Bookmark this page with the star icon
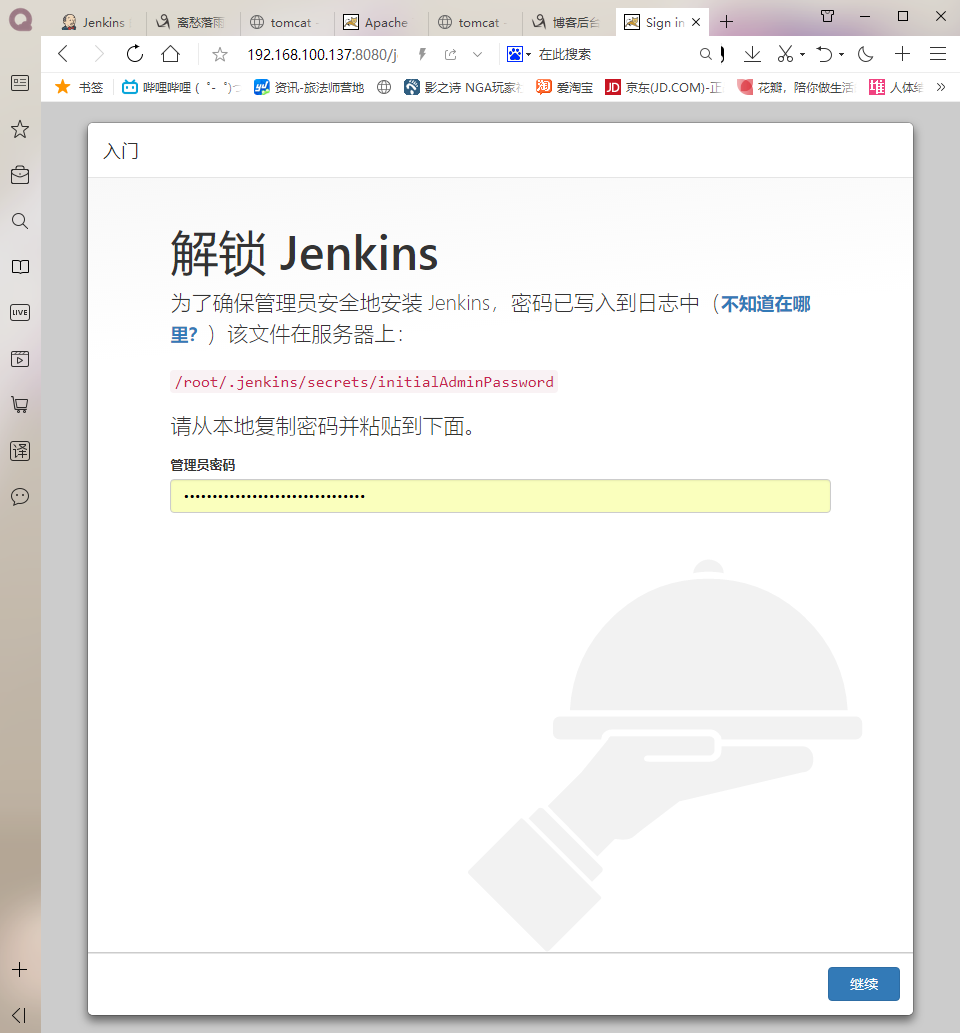Image resolution: width=960 pixels, height=1033 pixels. point(220,55)
